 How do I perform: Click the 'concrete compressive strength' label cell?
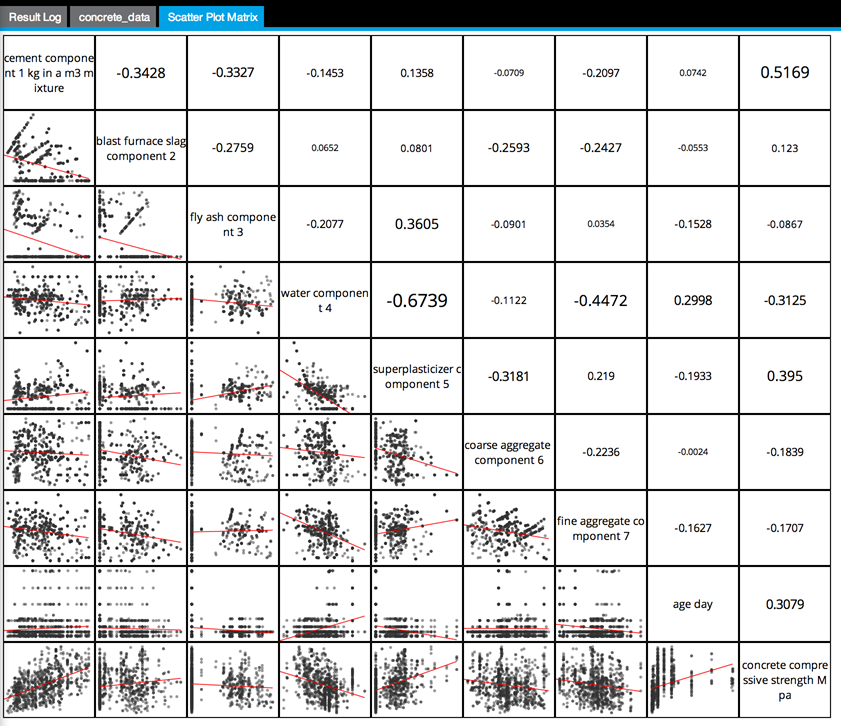point(785,679)
